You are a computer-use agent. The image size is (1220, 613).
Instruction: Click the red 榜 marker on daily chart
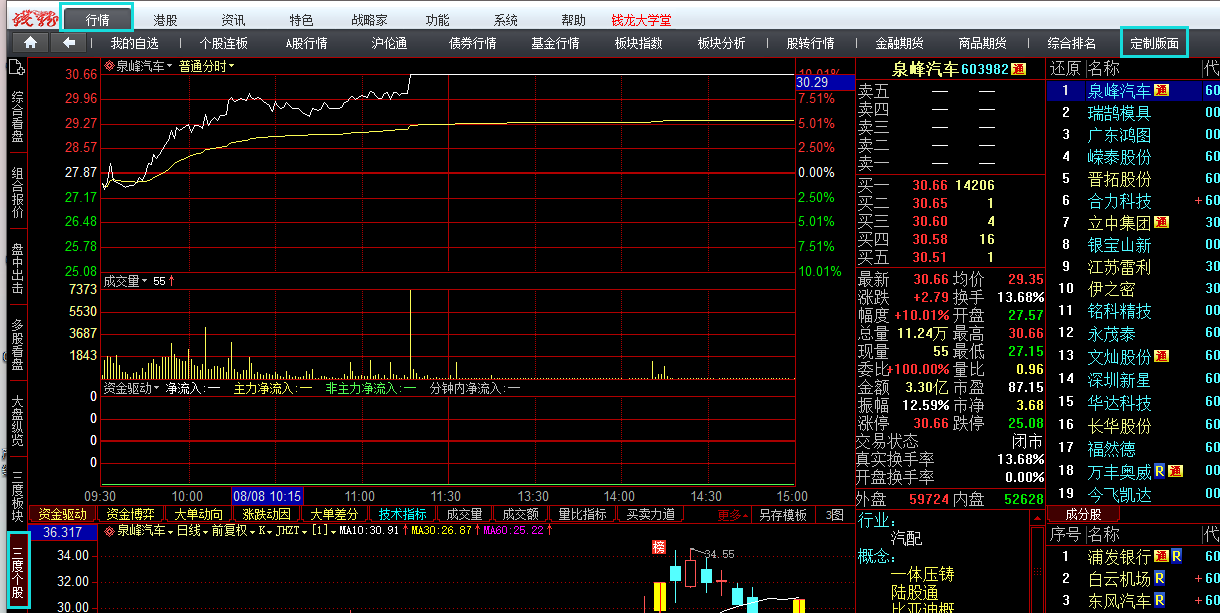(x=659, y=546)
